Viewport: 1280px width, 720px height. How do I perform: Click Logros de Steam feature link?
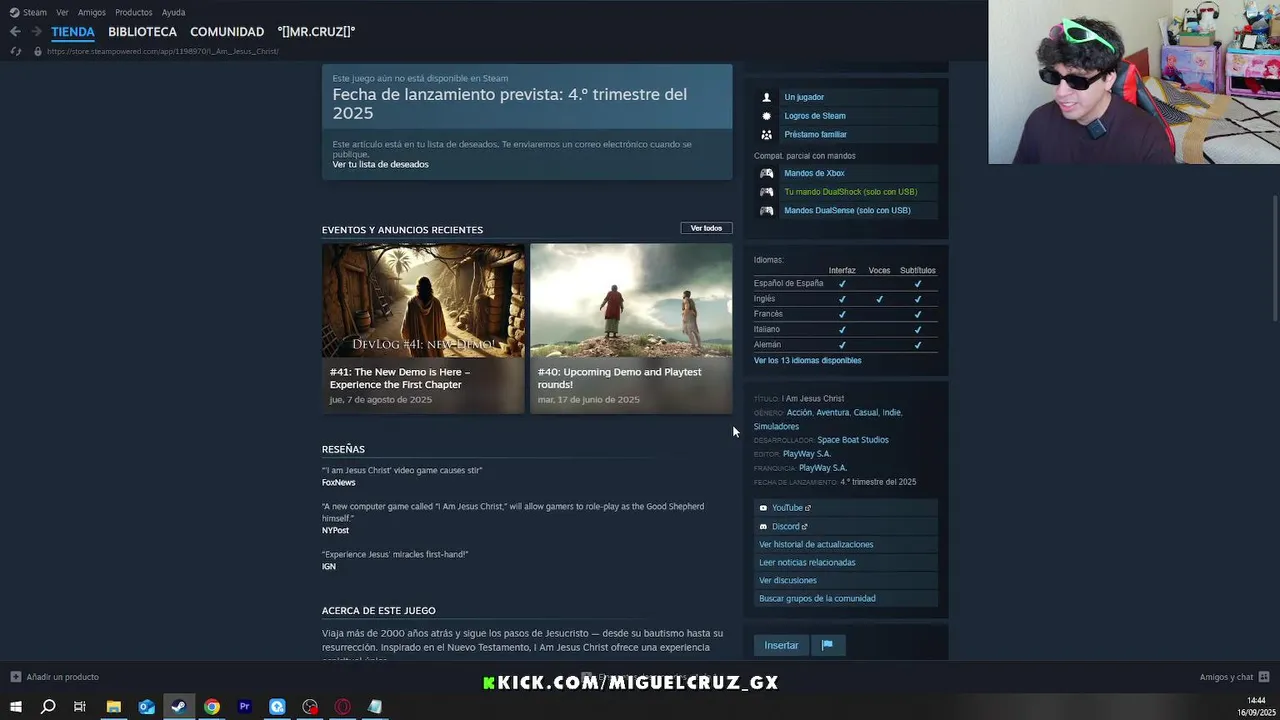[x=815, y=116]
